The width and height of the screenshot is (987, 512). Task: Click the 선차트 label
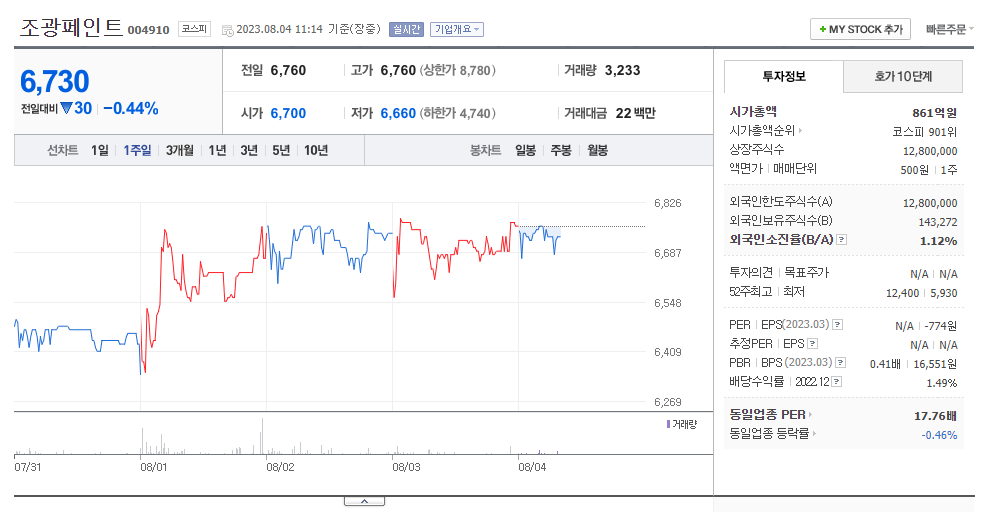62,151
